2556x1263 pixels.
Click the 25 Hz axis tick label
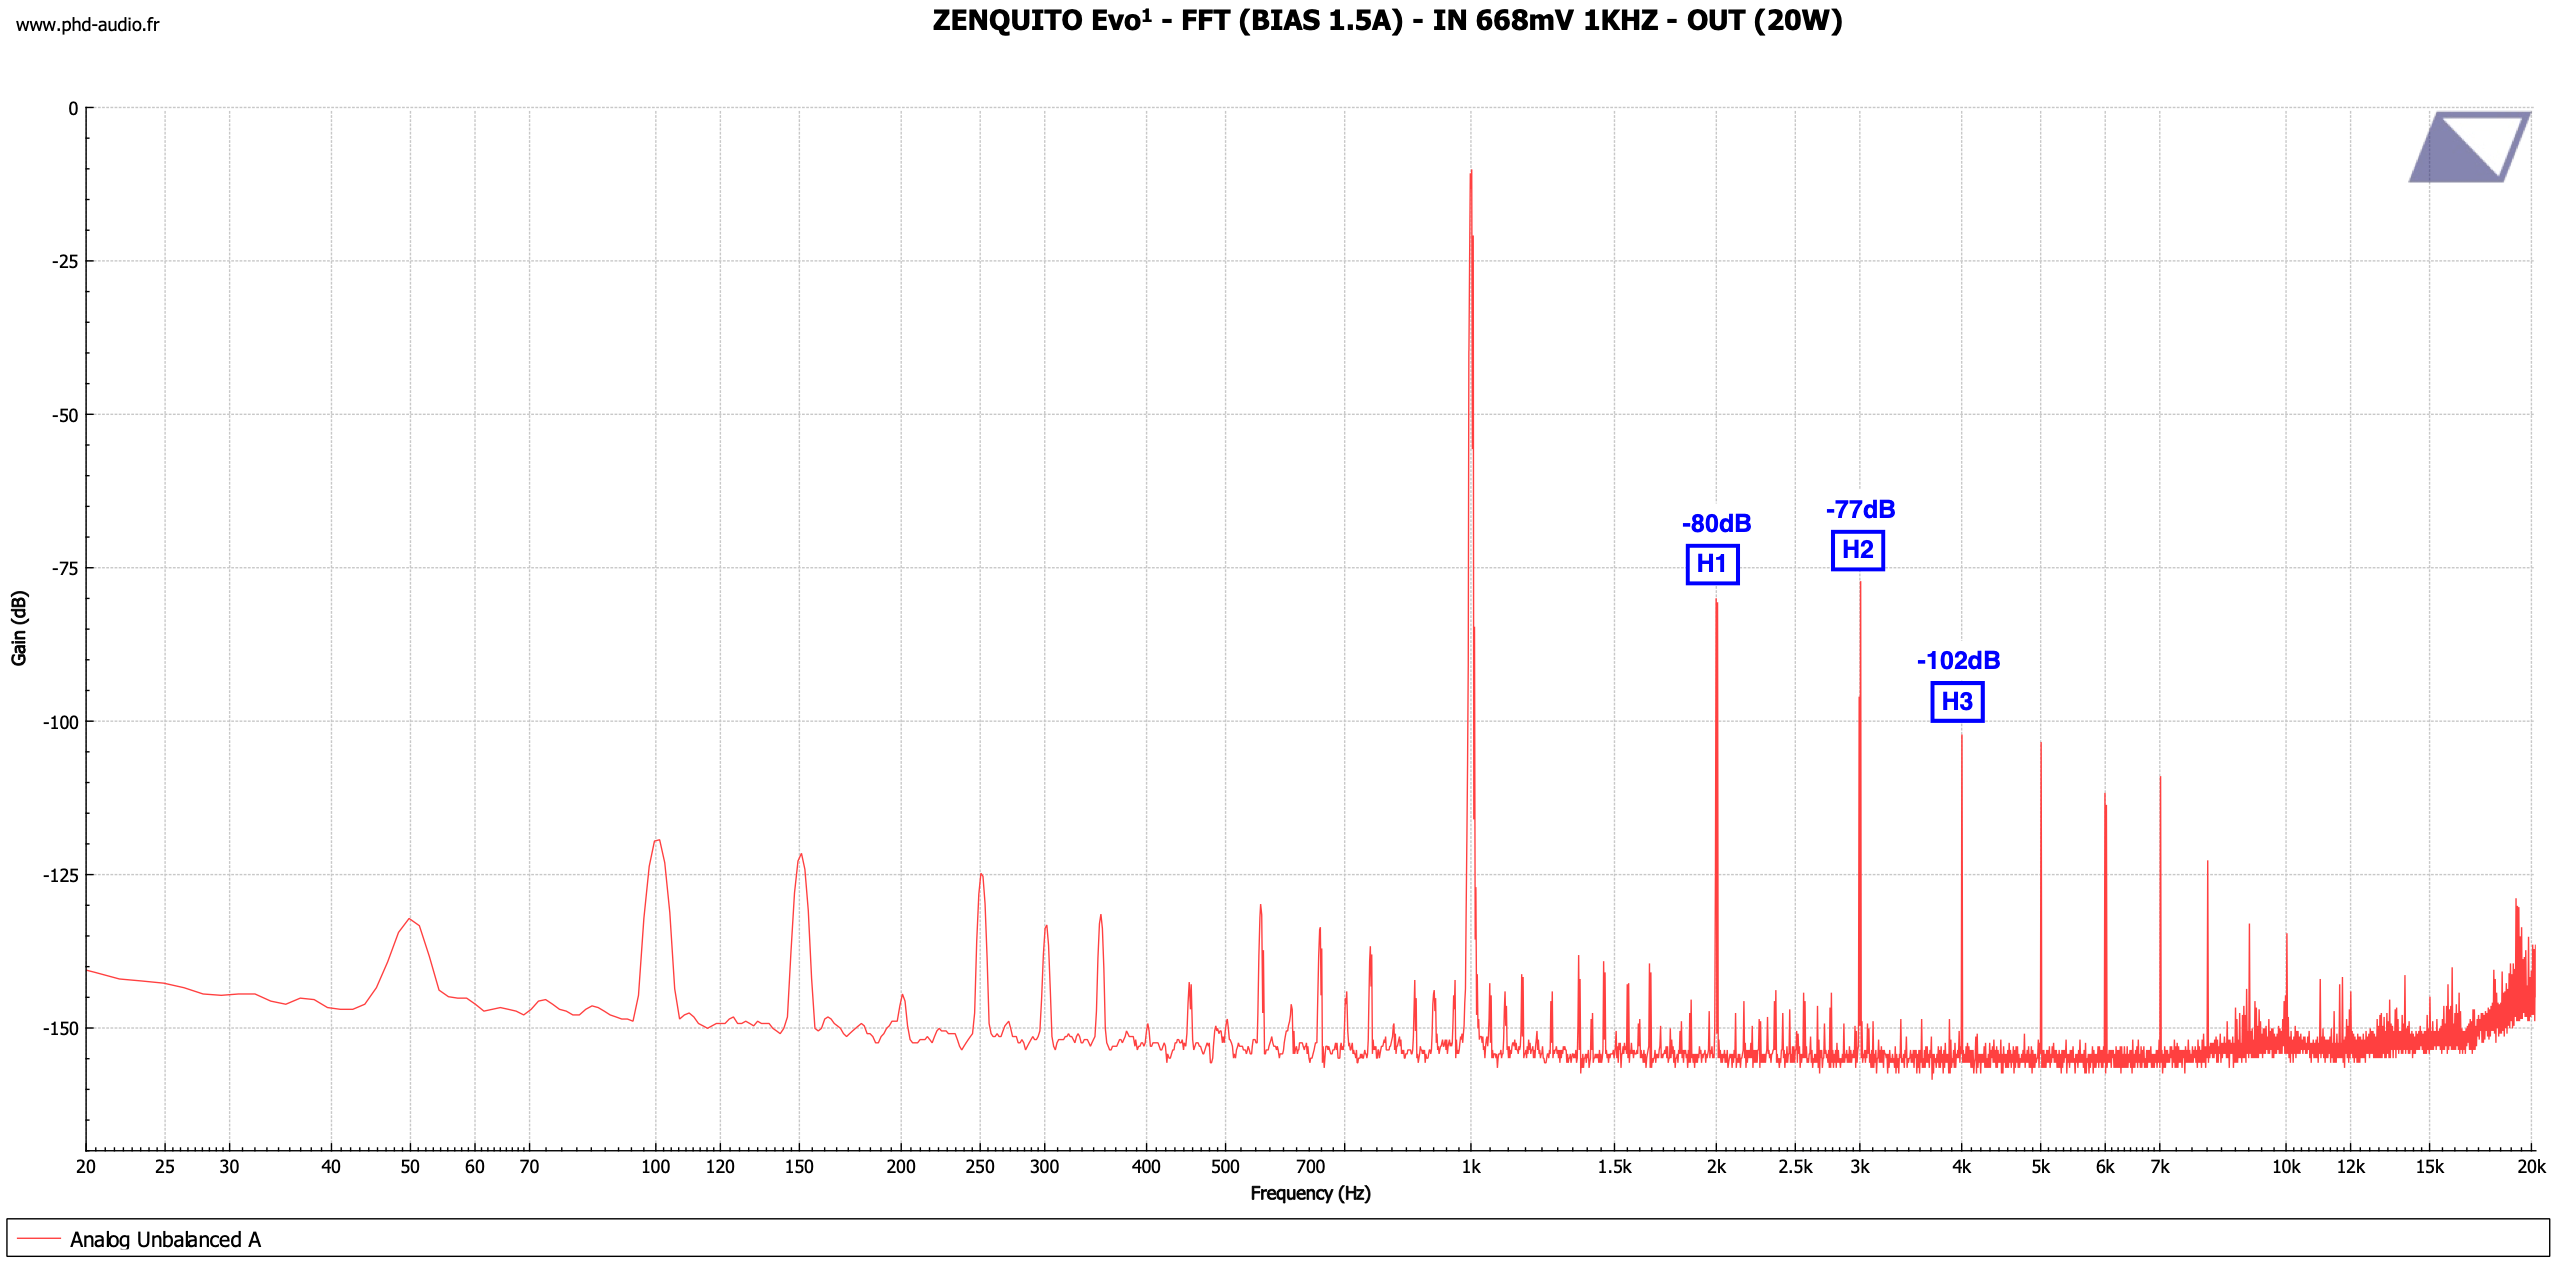[x=165, y=1167]
